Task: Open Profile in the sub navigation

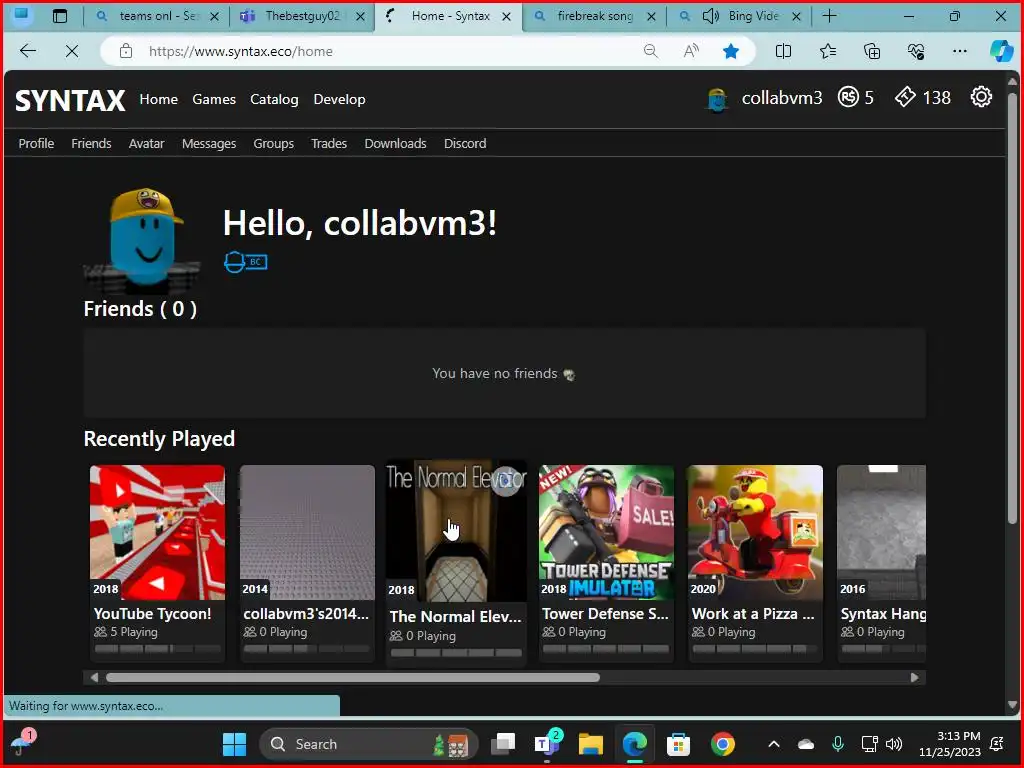Action: (36, 144)
